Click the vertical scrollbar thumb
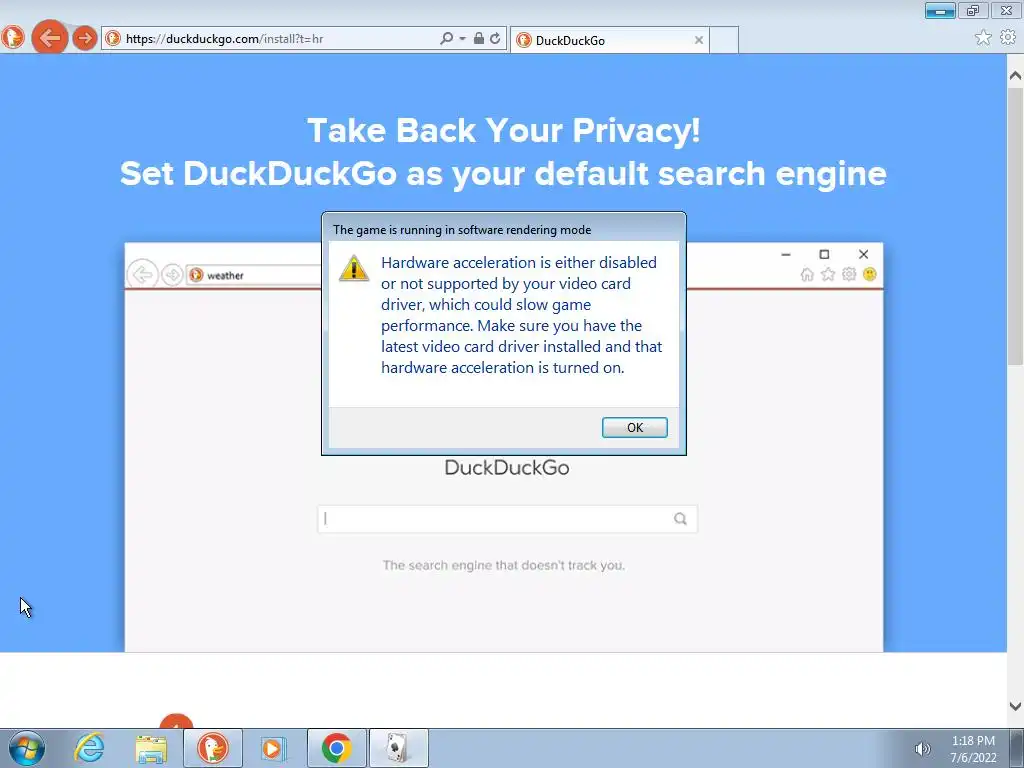This screenshot has width=1024, height=768. pyautogui.click(x=1015, y=226)
